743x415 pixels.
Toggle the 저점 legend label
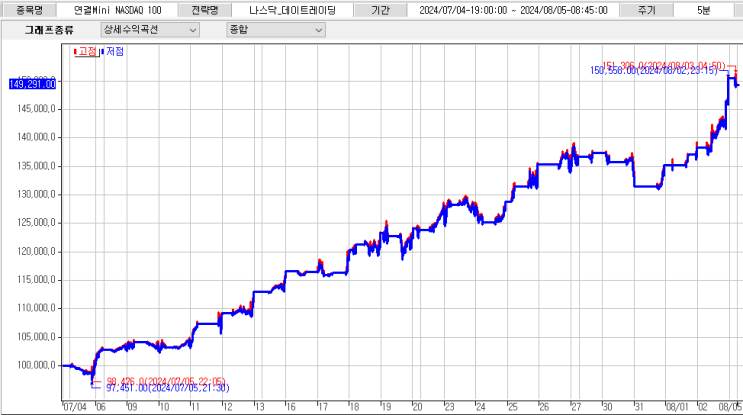[x=115, y=51]
